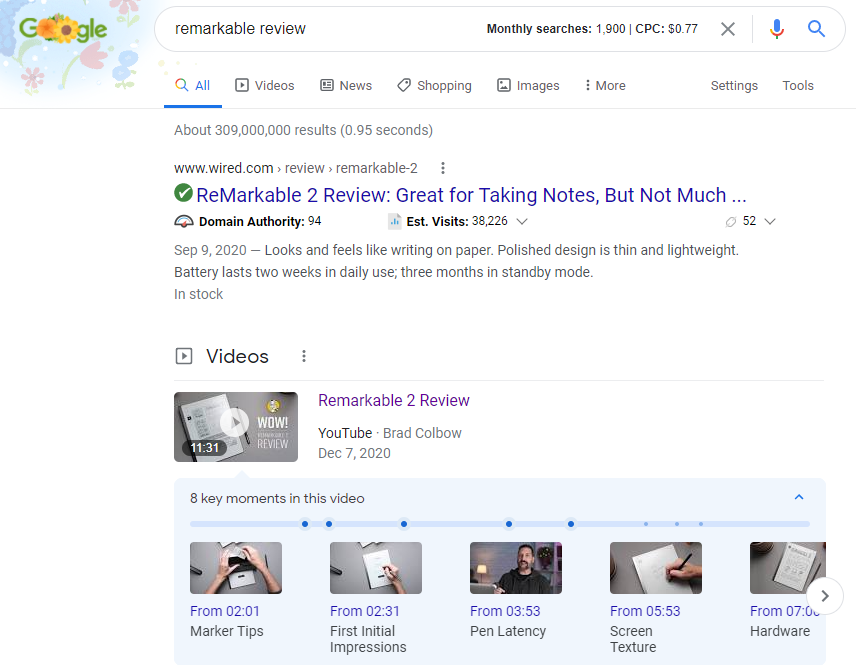Click the Domain Authority gauge icon
The height and width of the screenshot is (665, 856).
coord(184,221)
